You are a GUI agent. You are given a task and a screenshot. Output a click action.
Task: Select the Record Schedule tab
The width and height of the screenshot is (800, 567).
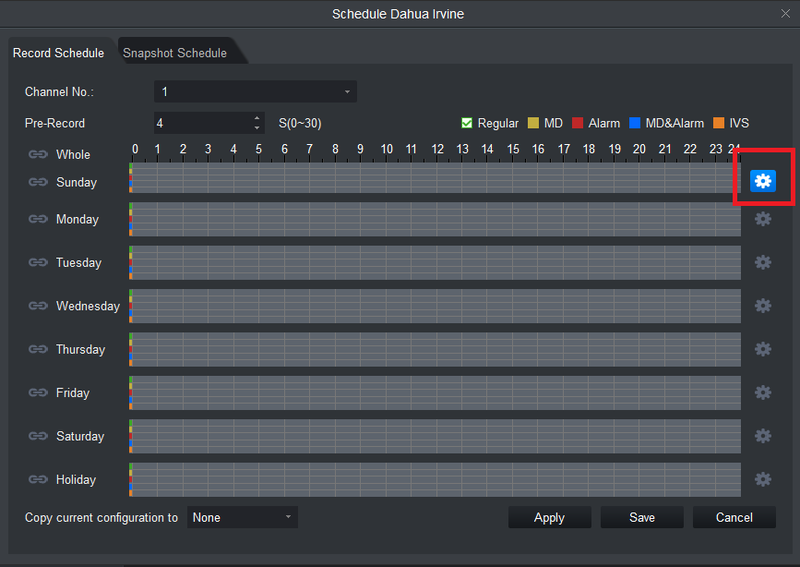tap(58, 53)
